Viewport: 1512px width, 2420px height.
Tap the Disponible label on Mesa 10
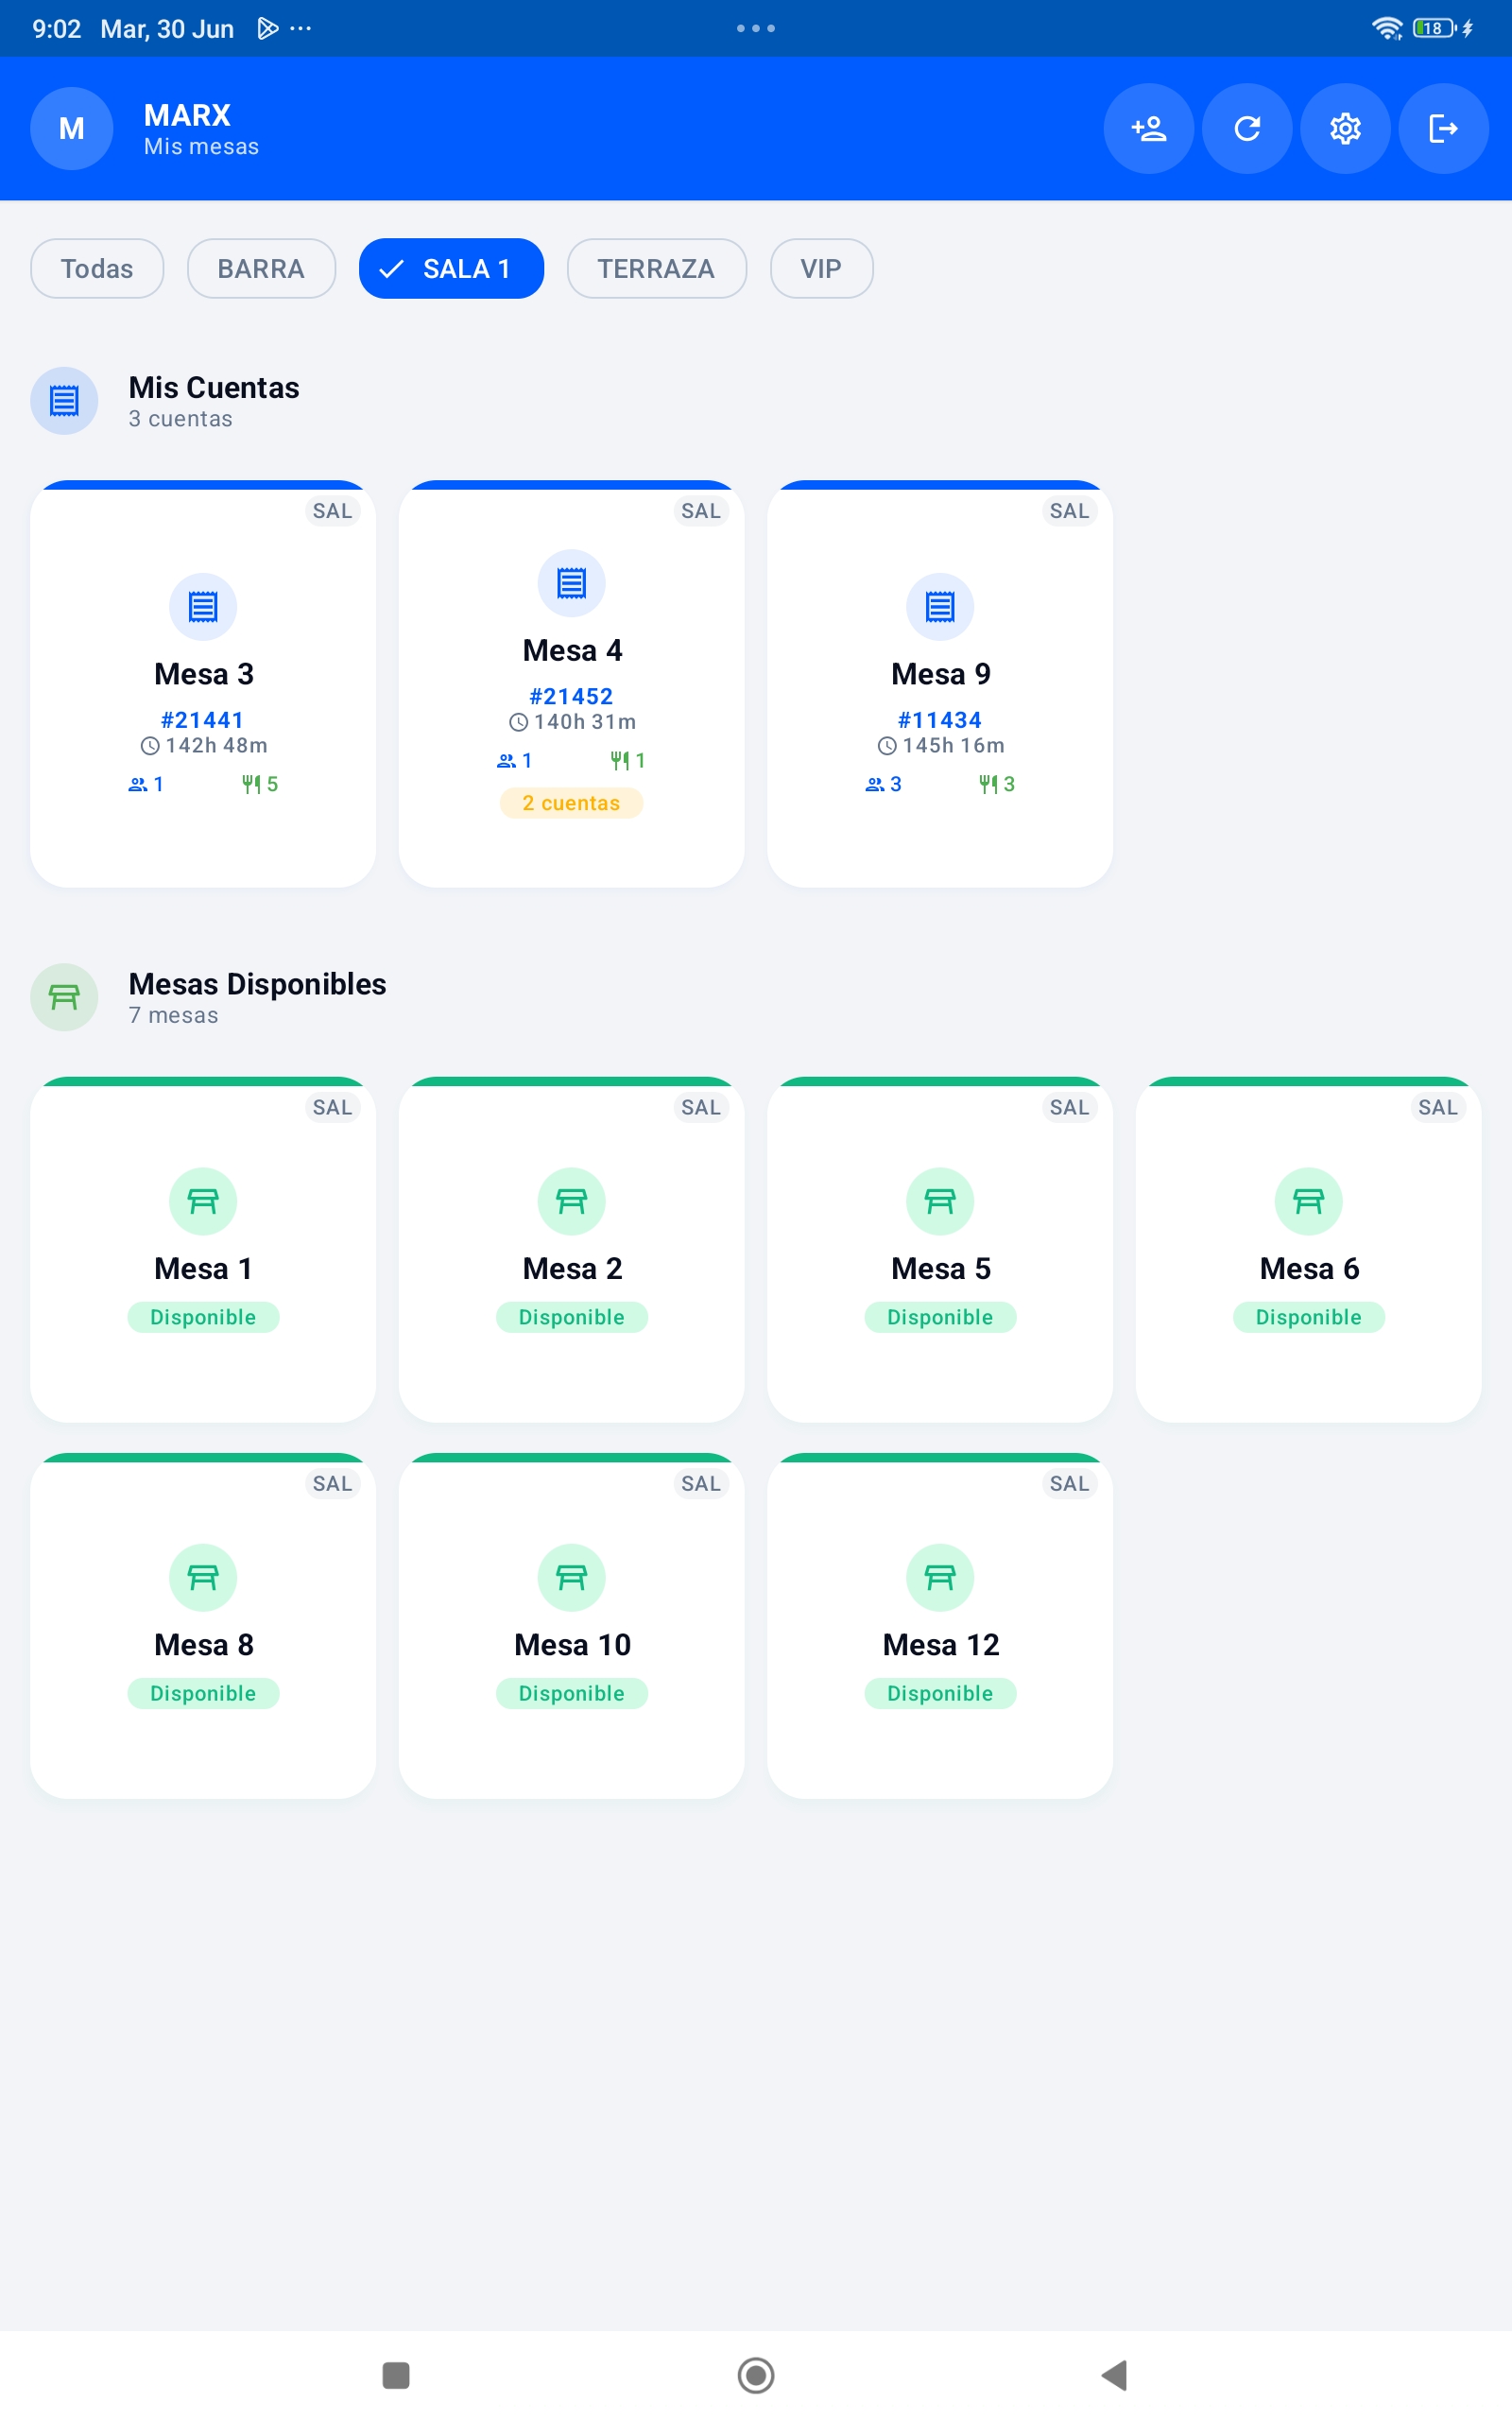571,1693
